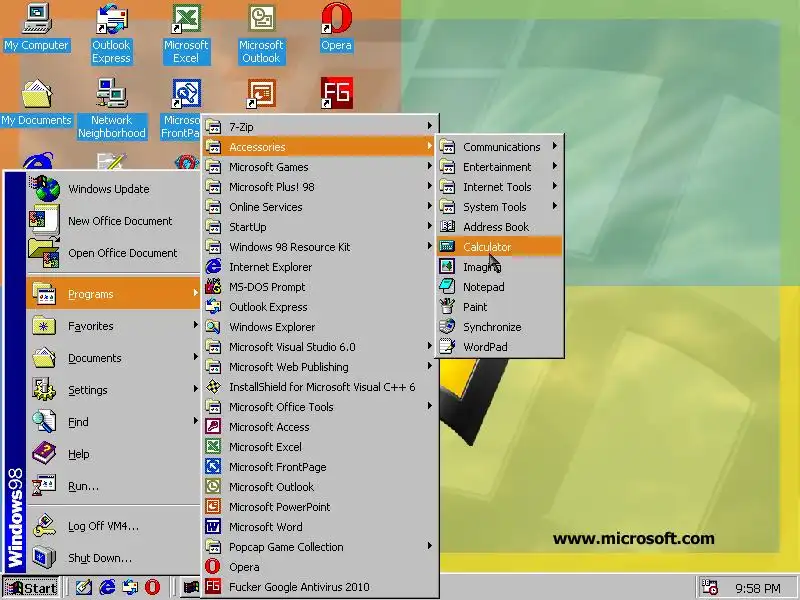Expand Popcap Game Collection folder
This screenshot has height=600, width=800.
(x=320, y=546)
